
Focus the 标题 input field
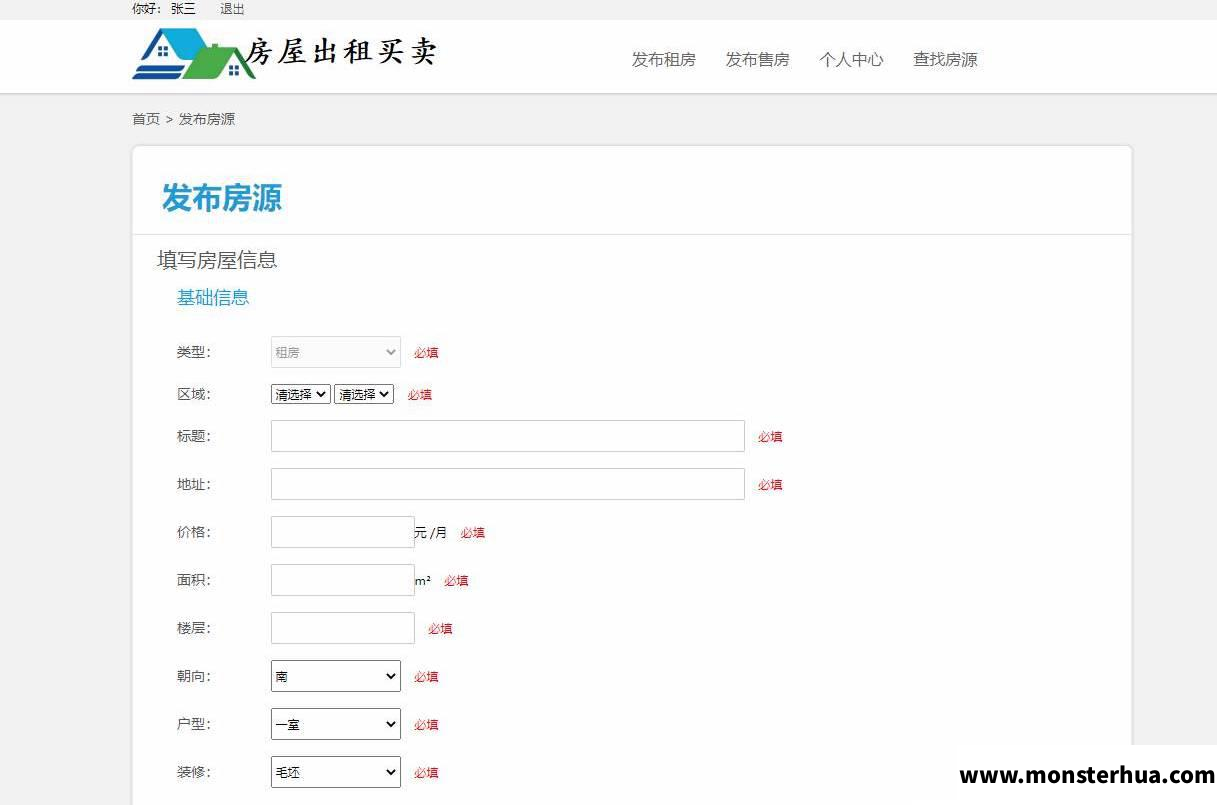click(x=508, y=436)
